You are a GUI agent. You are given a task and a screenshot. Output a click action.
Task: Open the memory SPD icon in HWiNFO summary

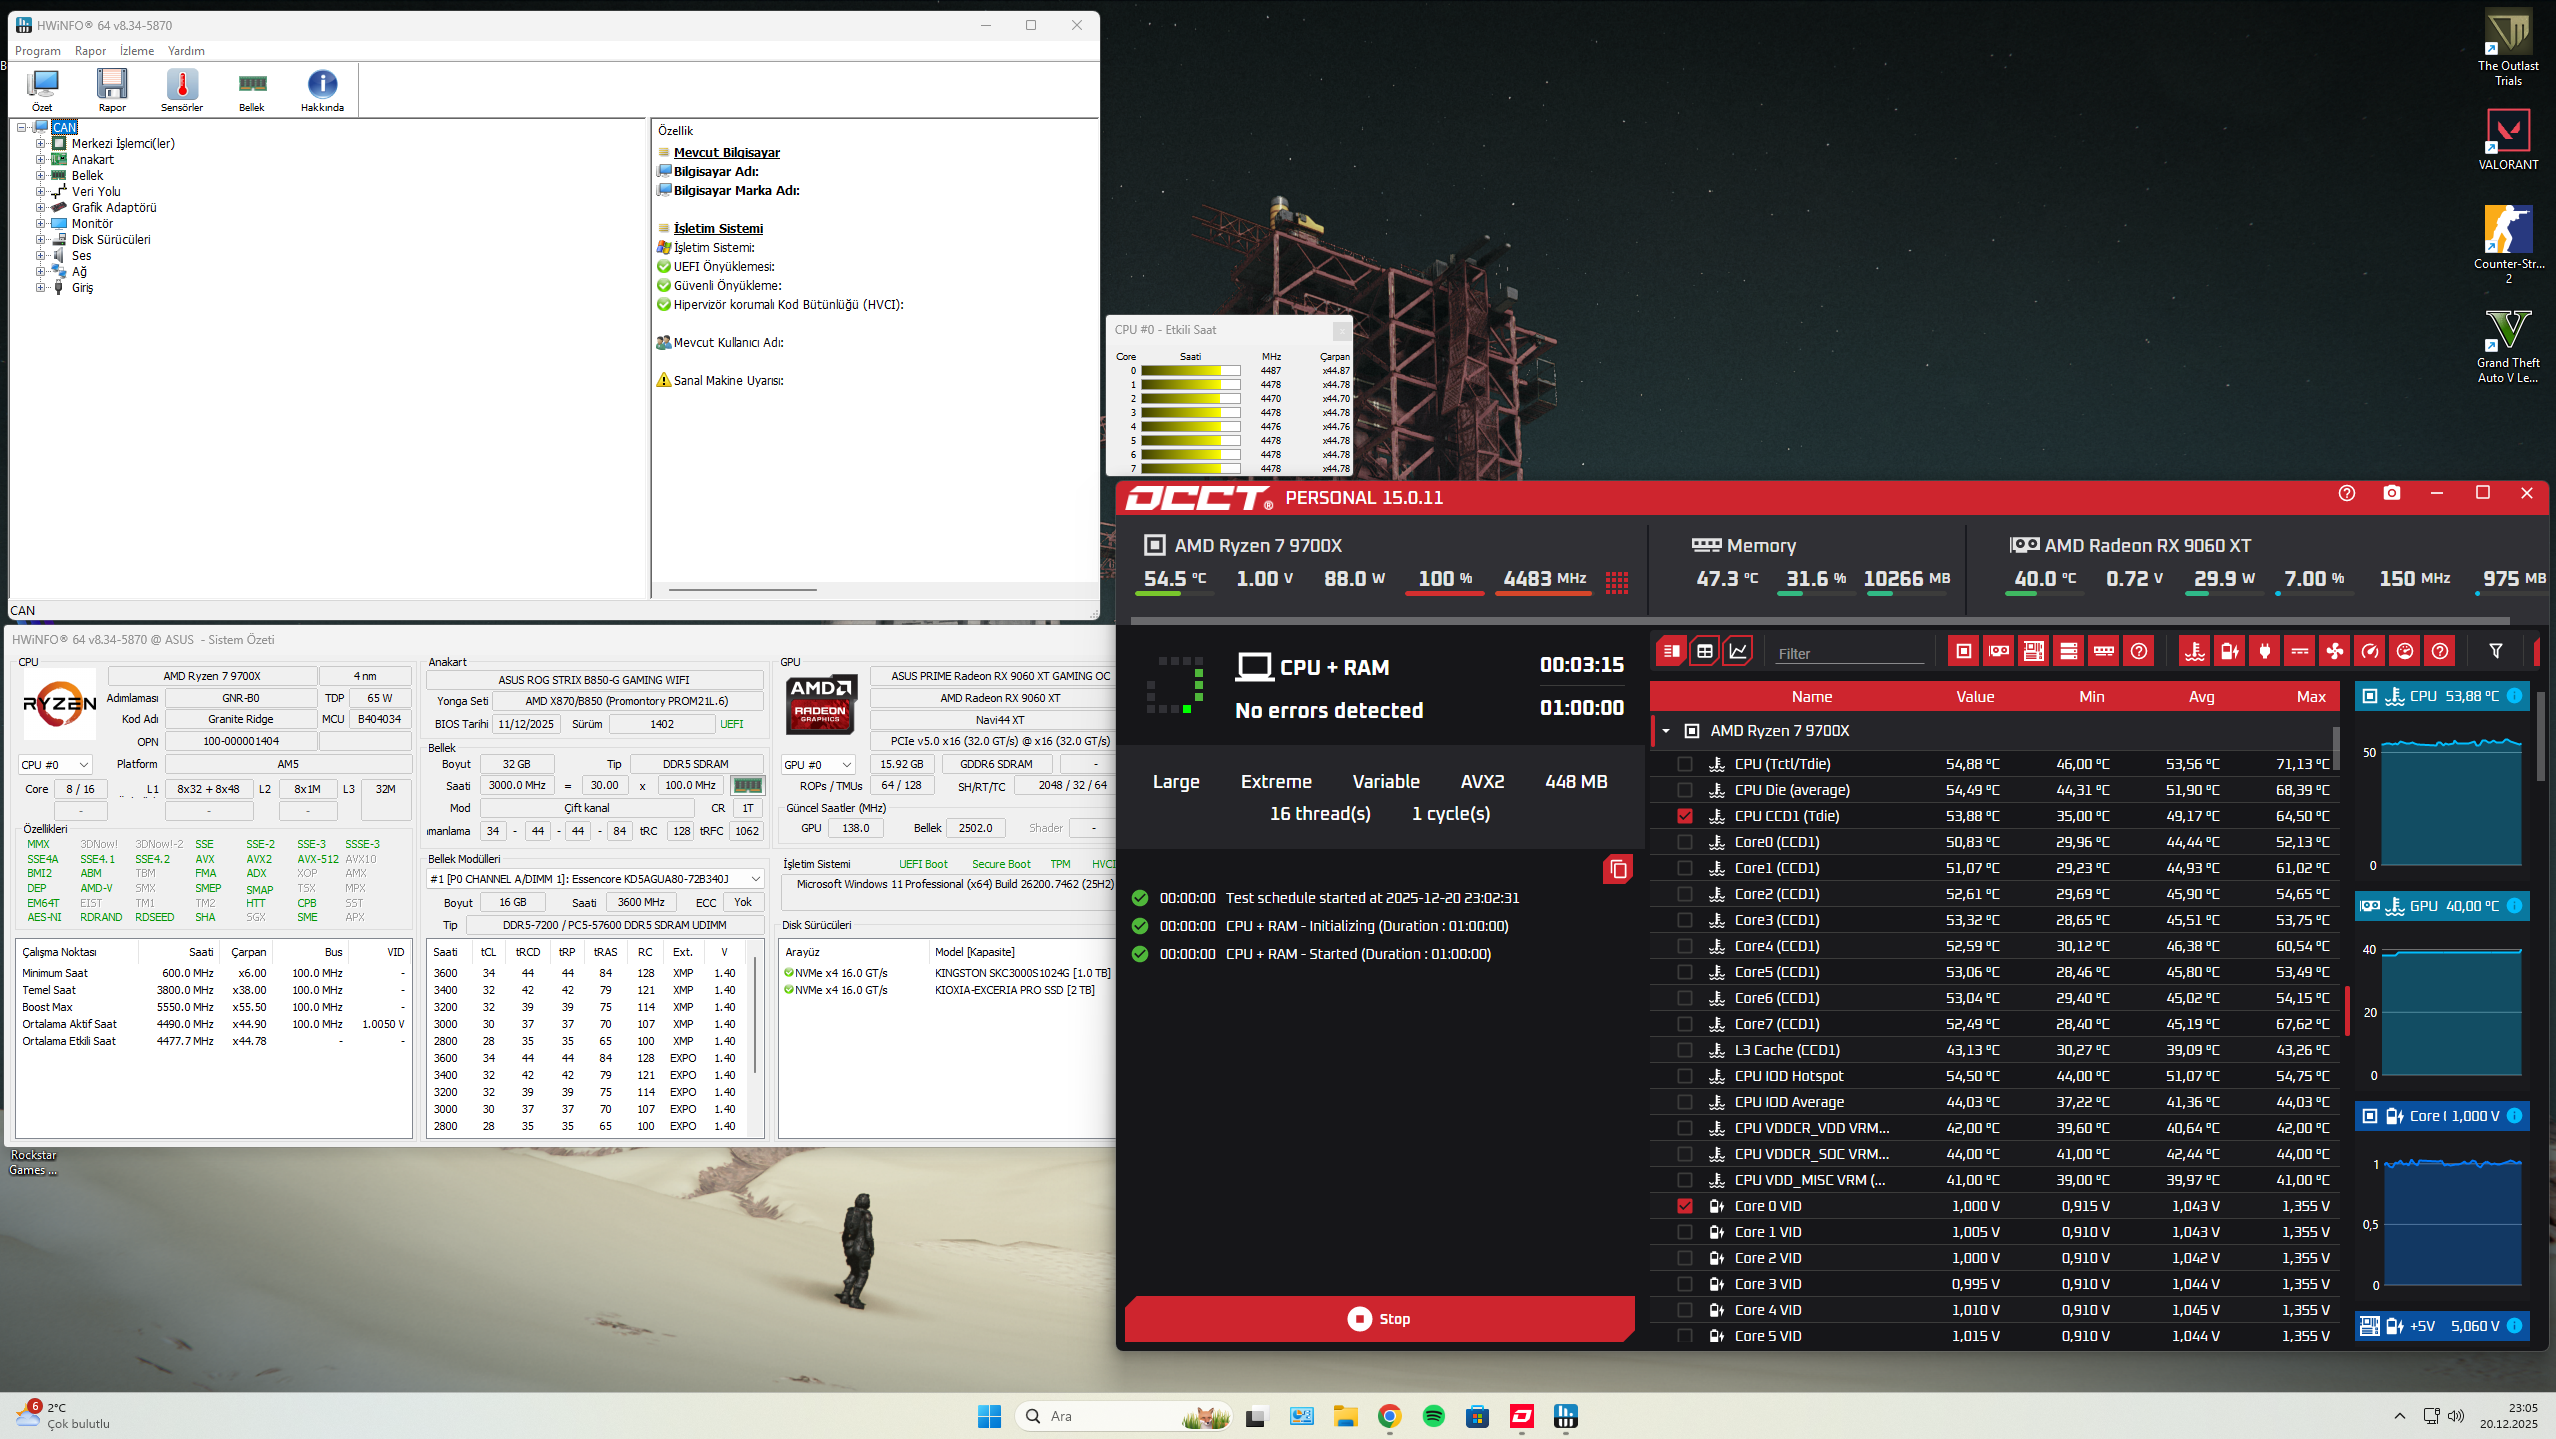(x=747, y=786)
